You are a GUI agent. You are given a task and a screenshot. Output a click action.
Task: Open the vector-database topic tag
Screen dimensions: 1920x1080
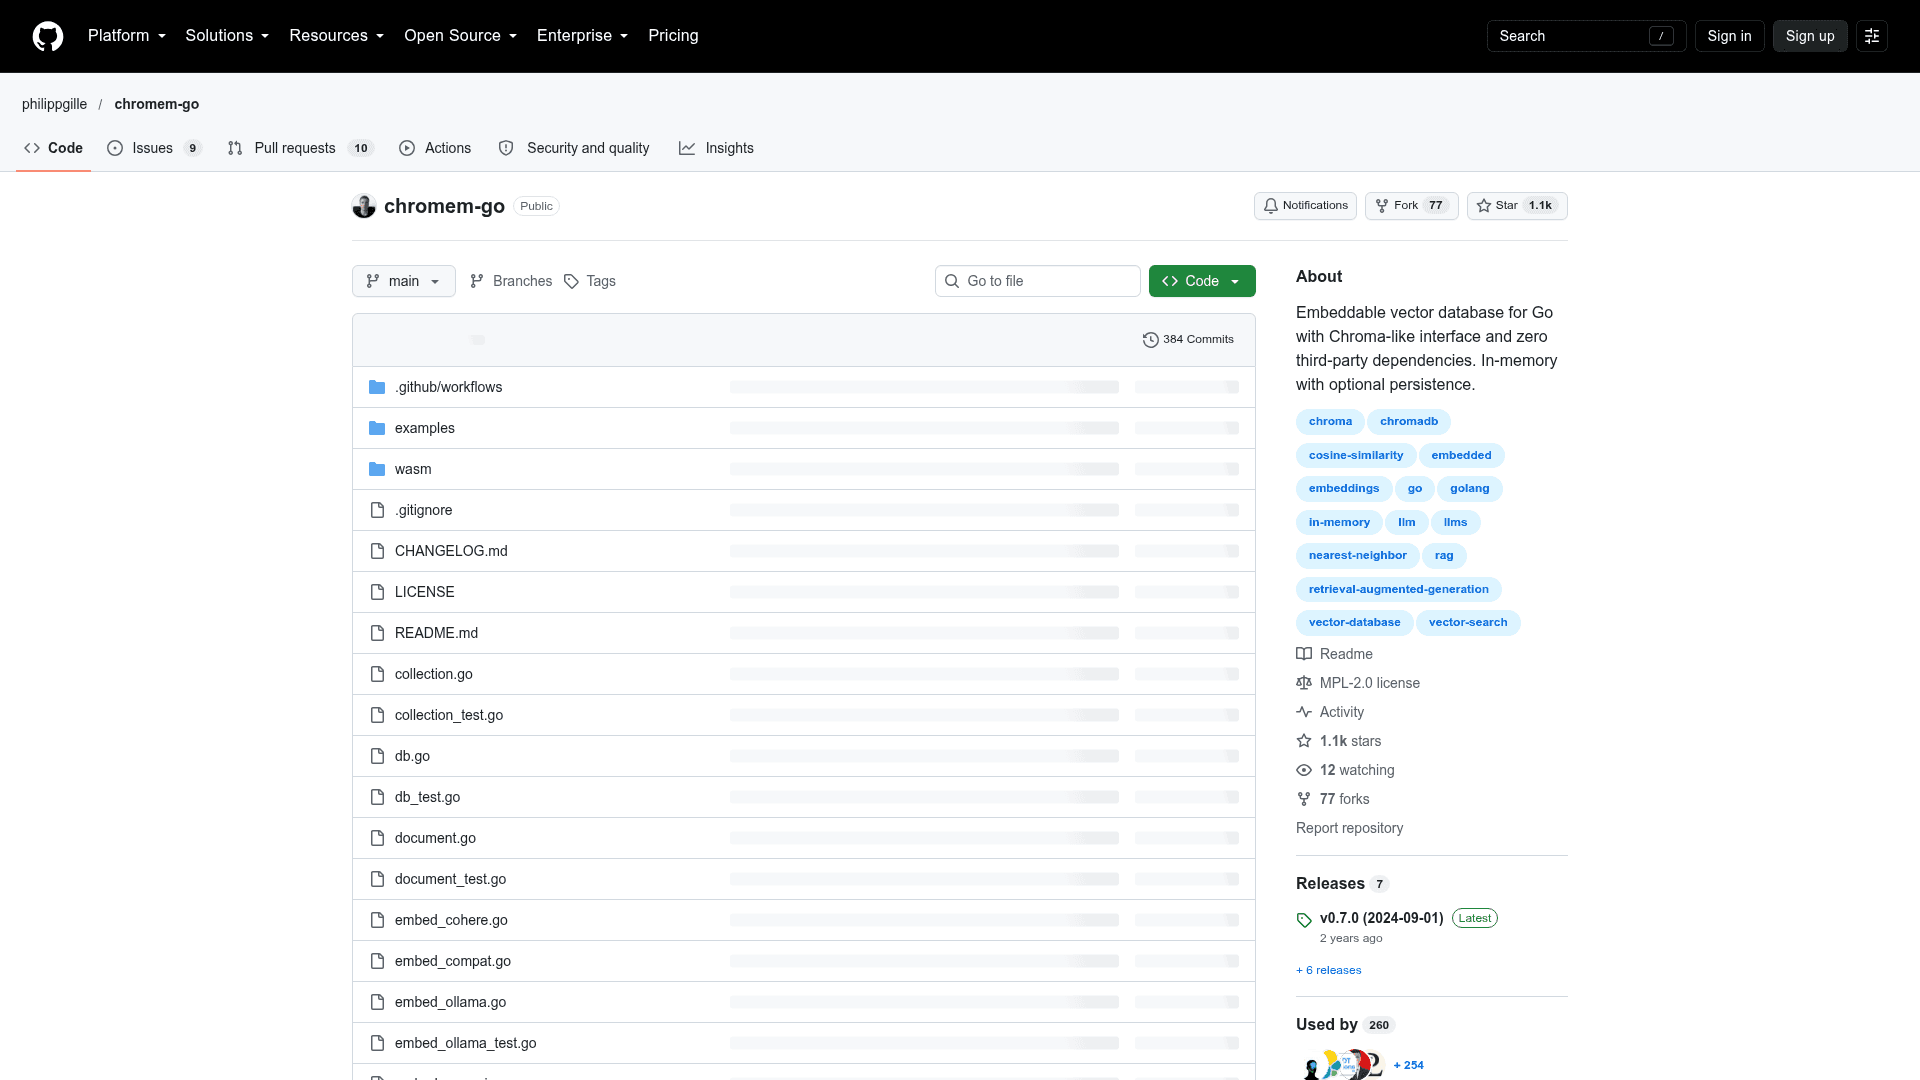(1354, 623)
